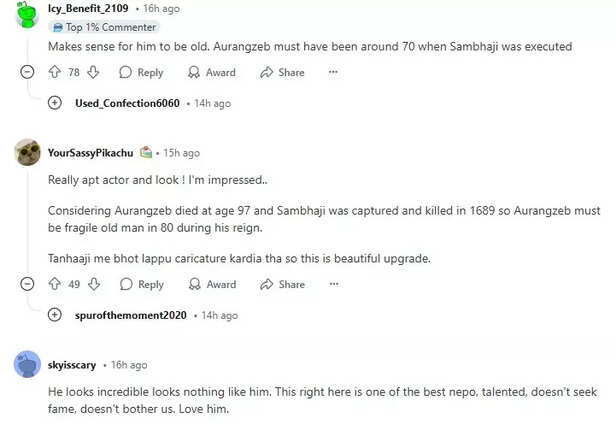Open Icy_Benefit_2109's user profile
Viewport: 616px width, 424px height.
88,8
